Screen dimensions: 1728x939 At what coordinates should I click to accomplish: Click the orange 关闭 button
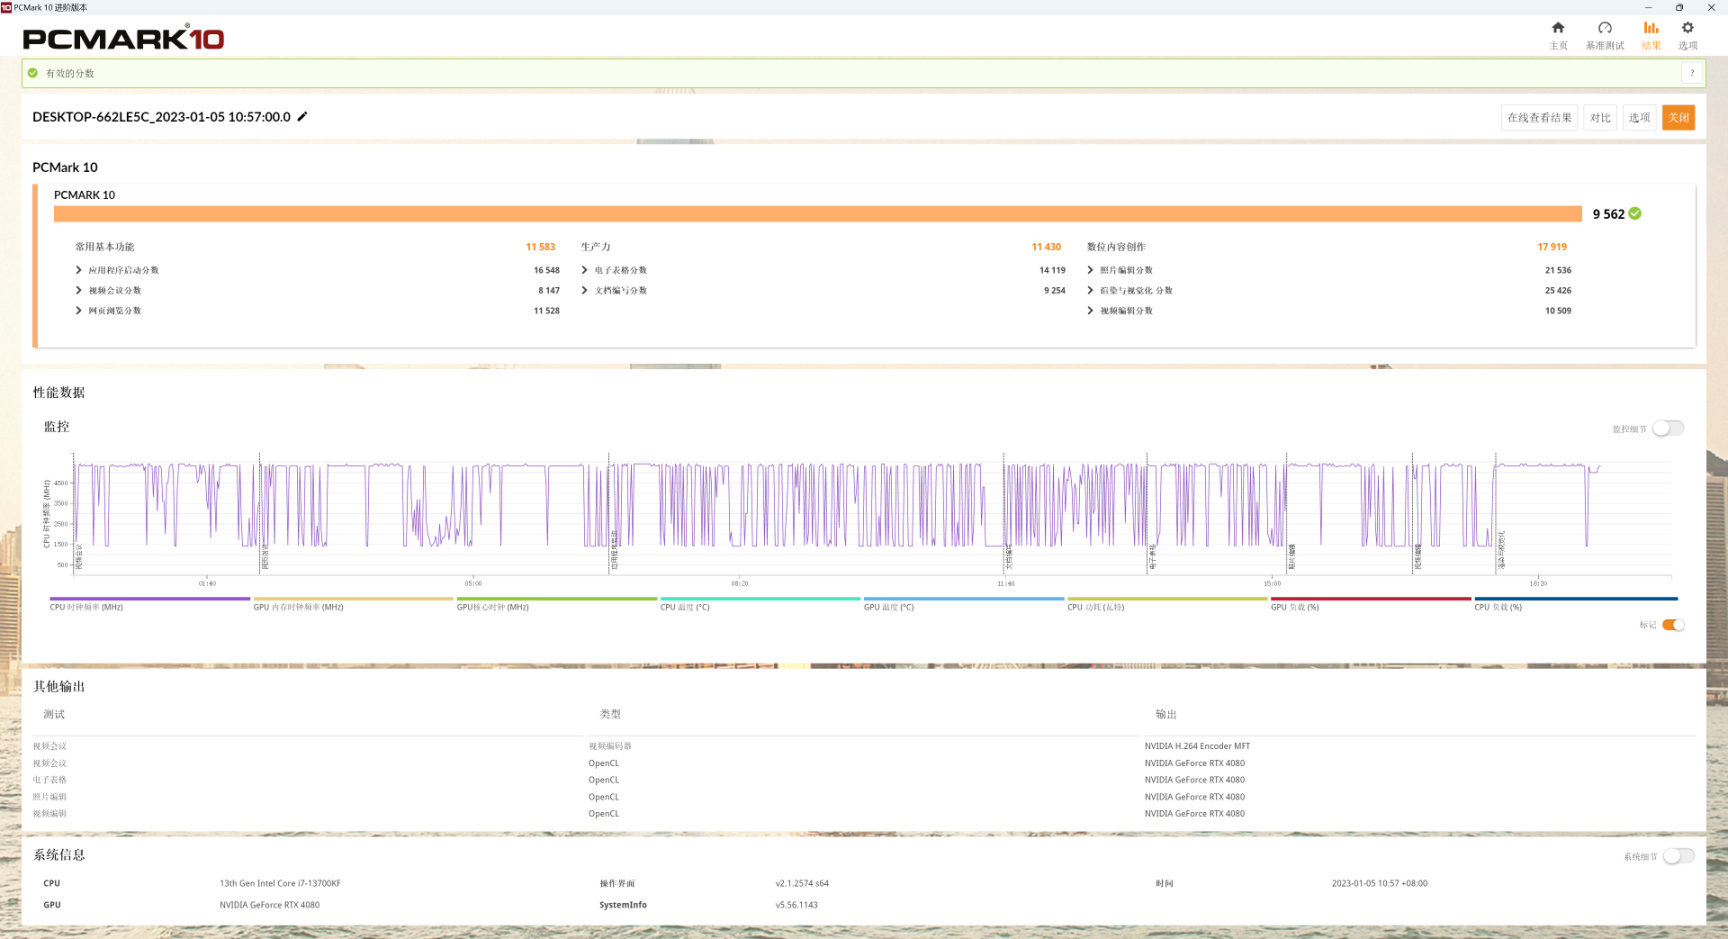click(x=1678, y=118)
